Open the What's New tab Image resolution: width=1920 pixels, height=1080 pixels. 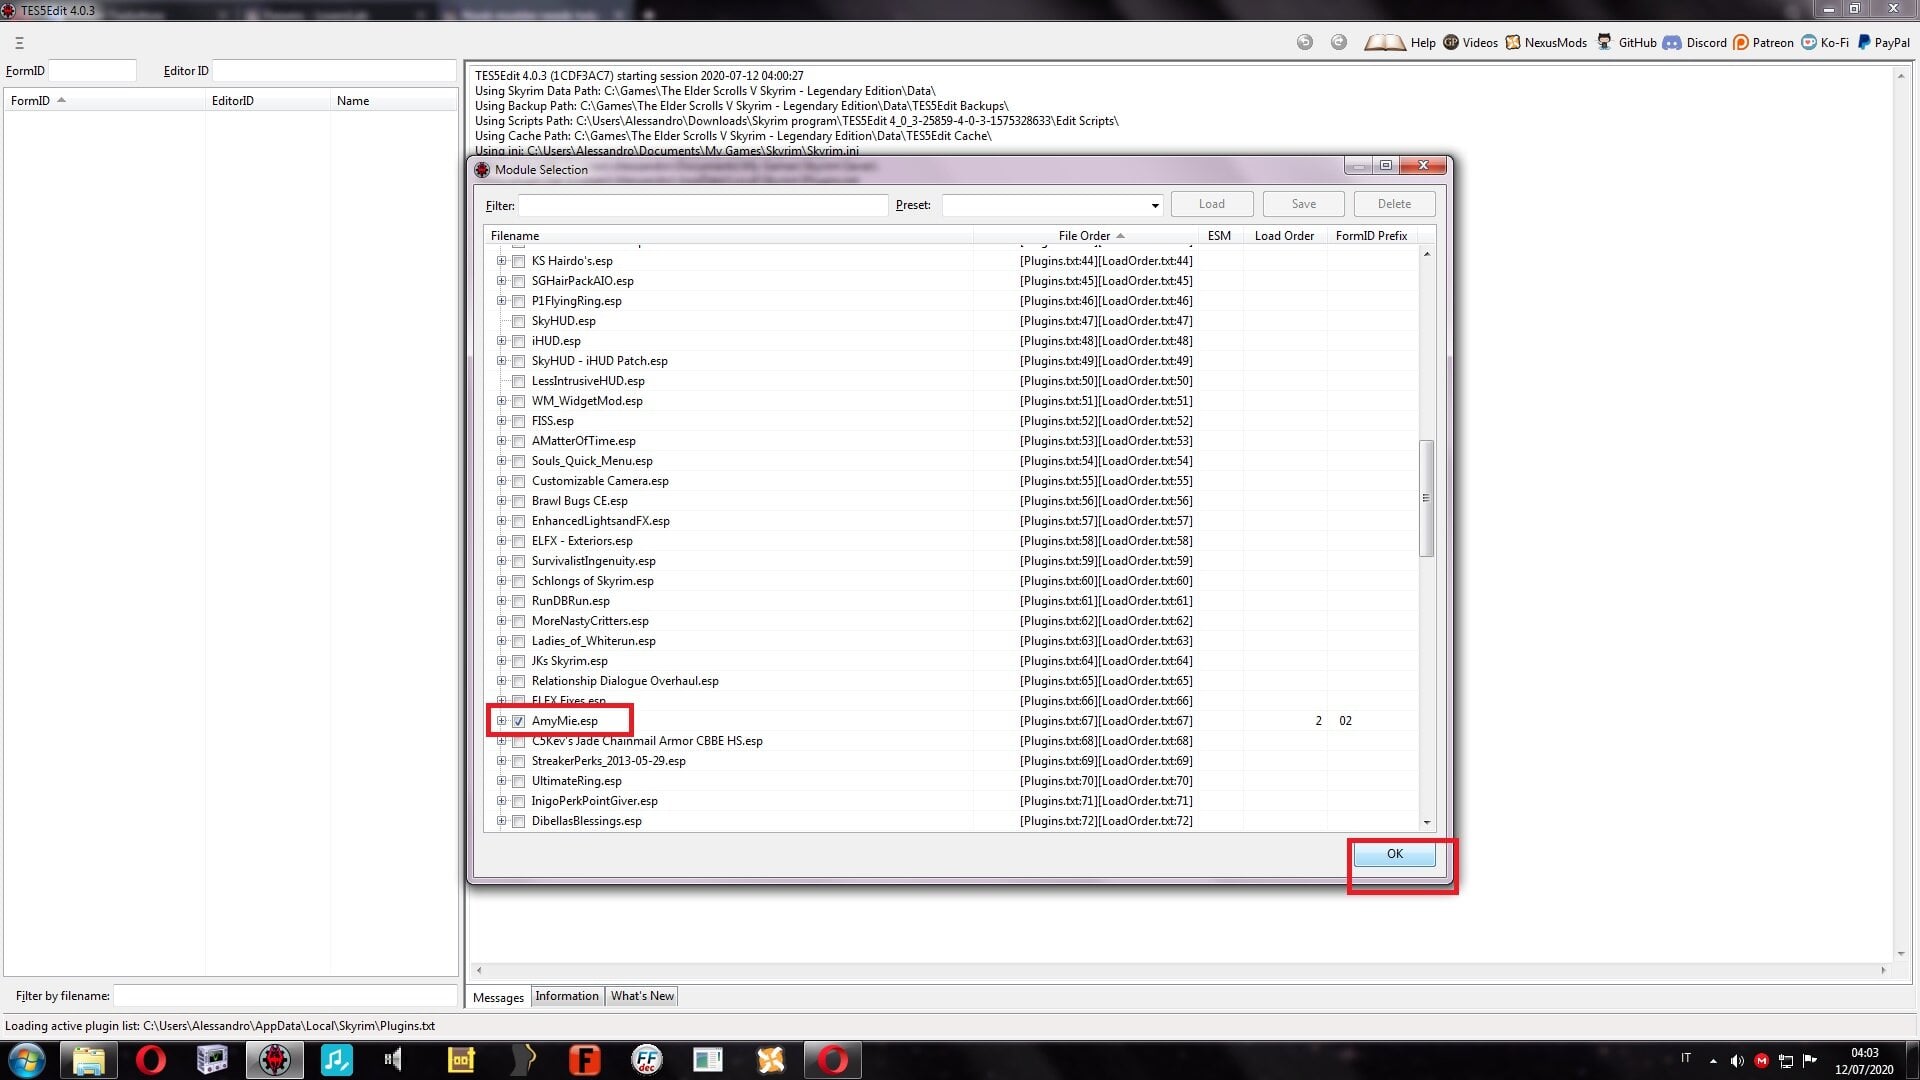point(642,996)
